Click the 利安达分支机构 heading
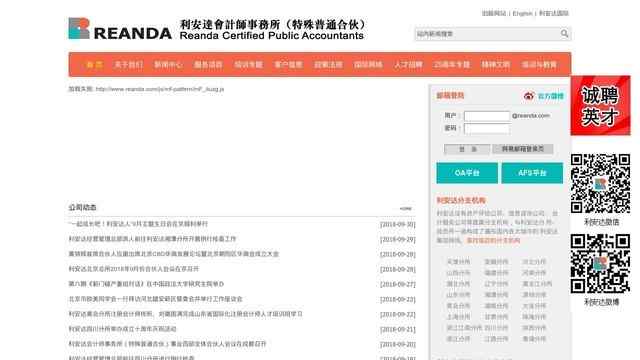The height and width of the screenshot is (360, 640). click(x=461, y=200)
